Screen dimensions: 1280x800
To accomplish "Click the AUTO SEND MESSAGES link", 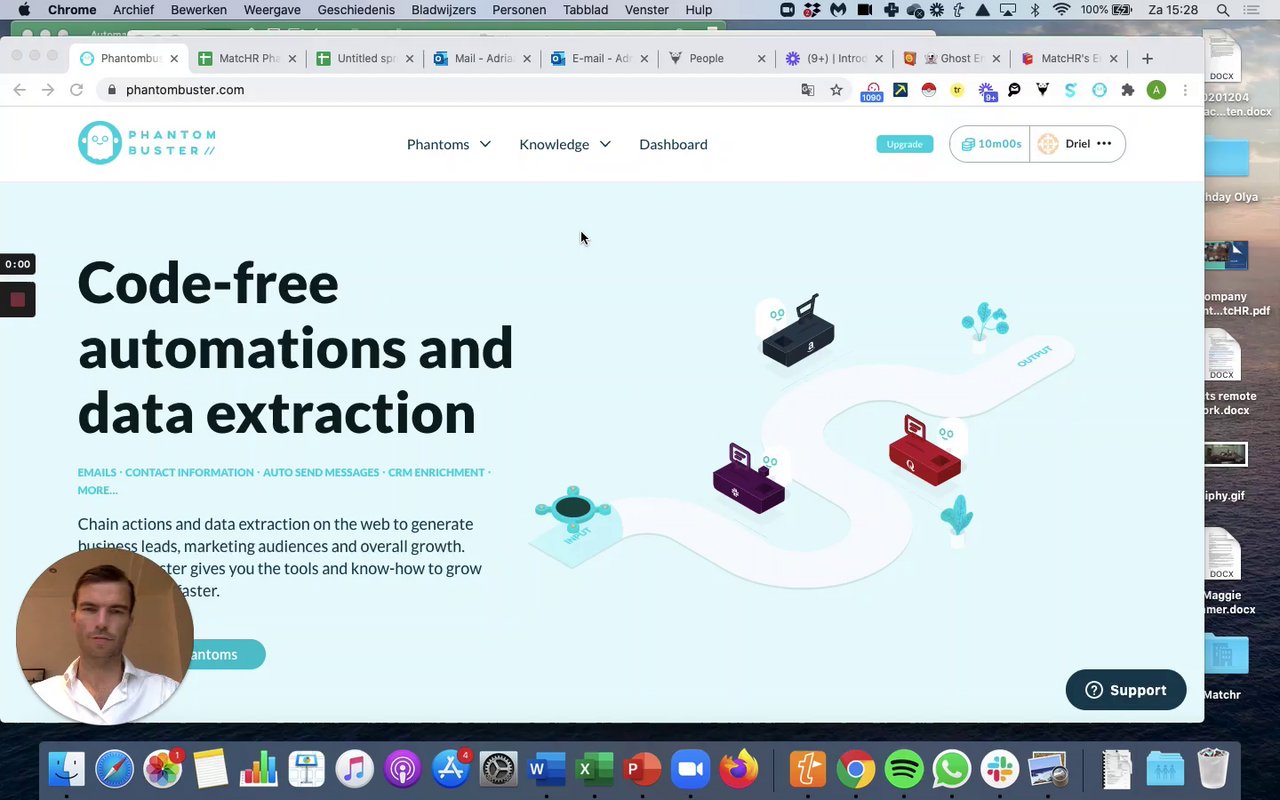I will coord(321,472).
